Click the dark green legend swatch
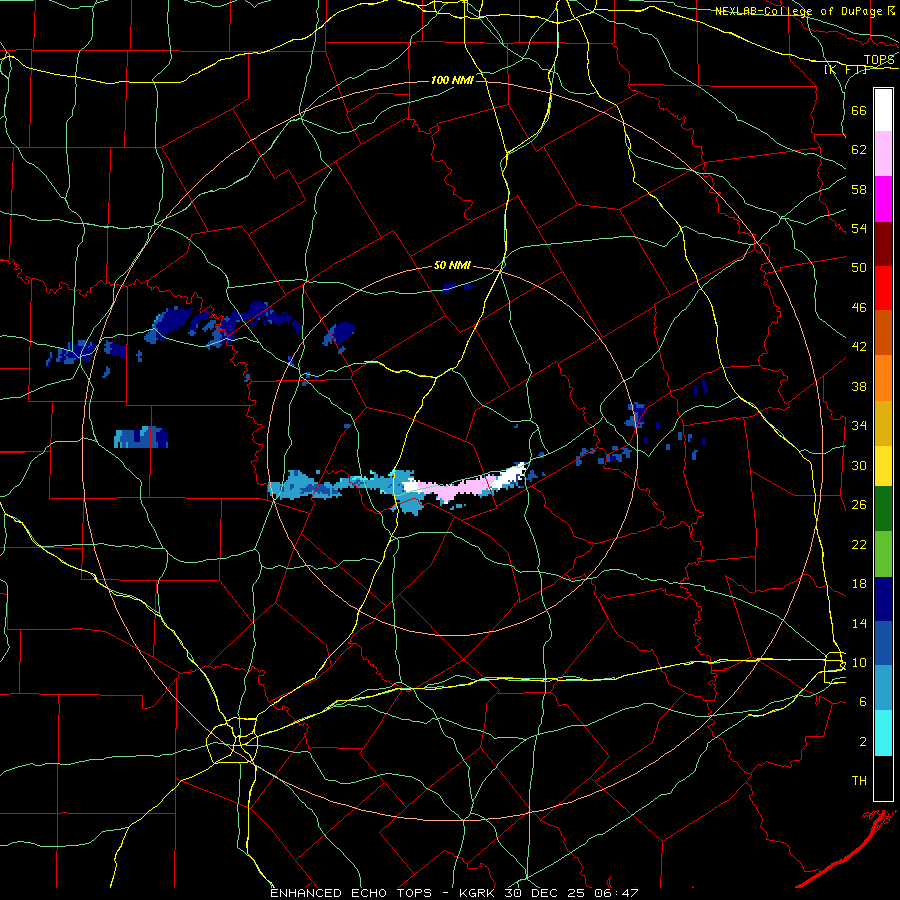Image resolution: width=900 pixels, height=900 pixels. 883,509
